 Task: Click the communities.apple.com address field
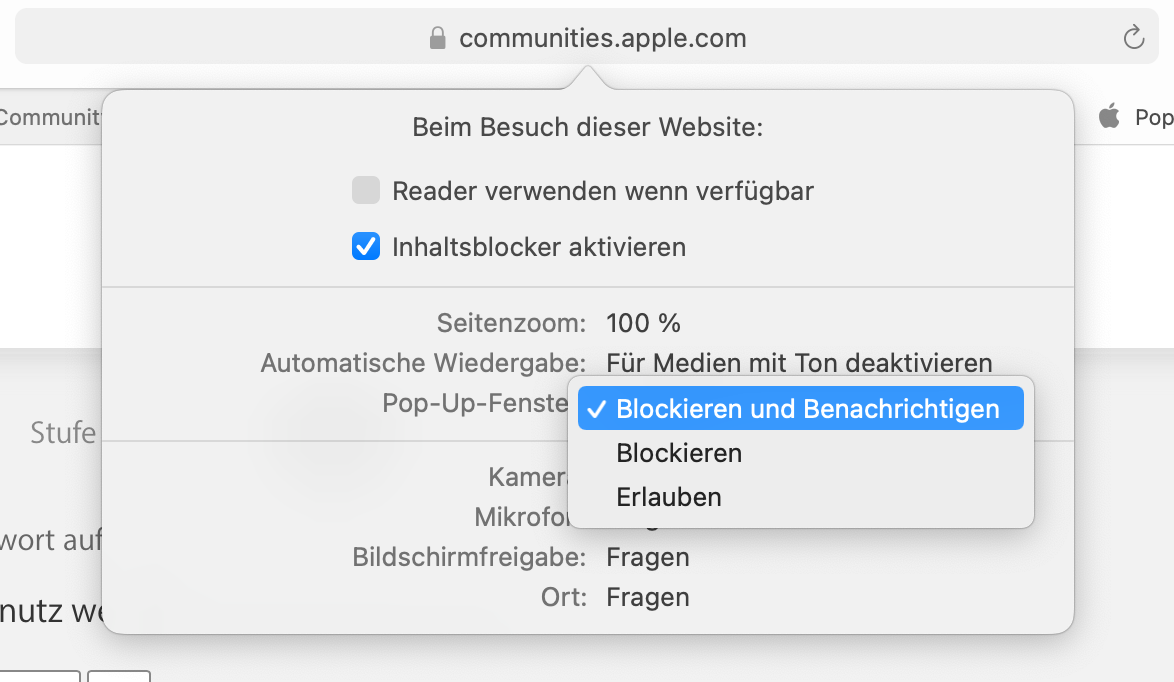click(602, 39)
